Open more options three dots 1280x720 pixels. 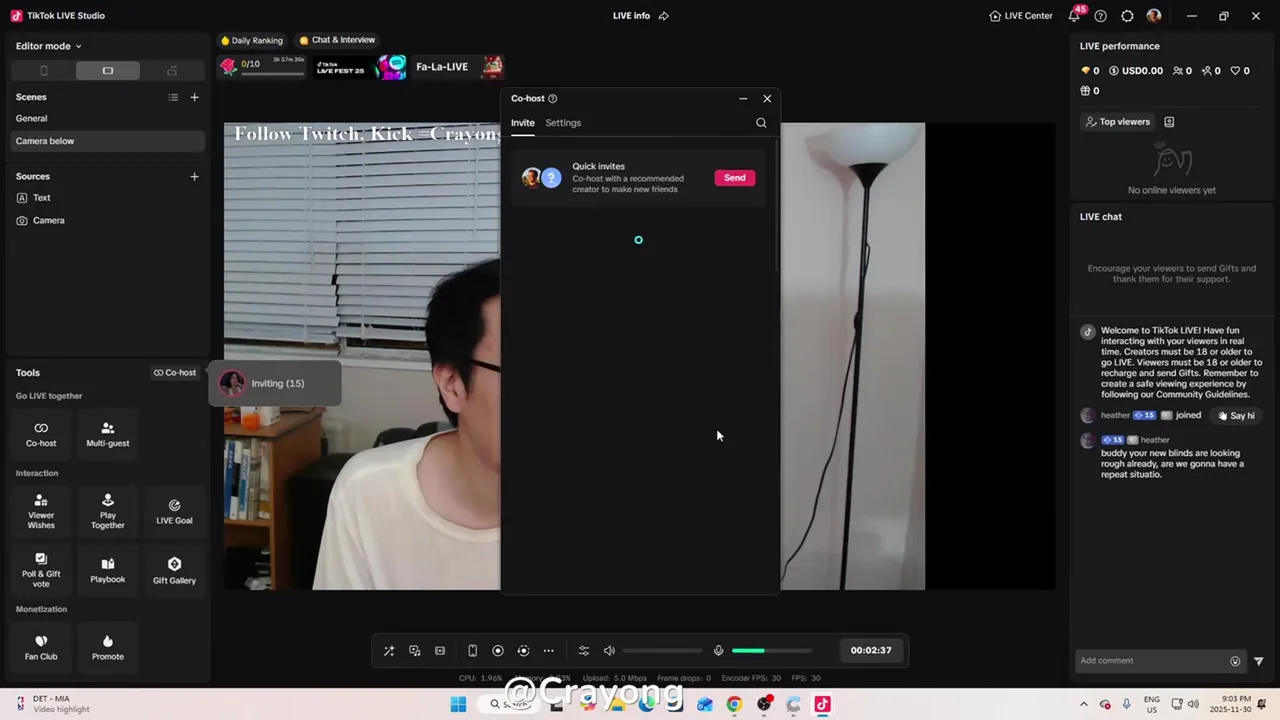548,651
